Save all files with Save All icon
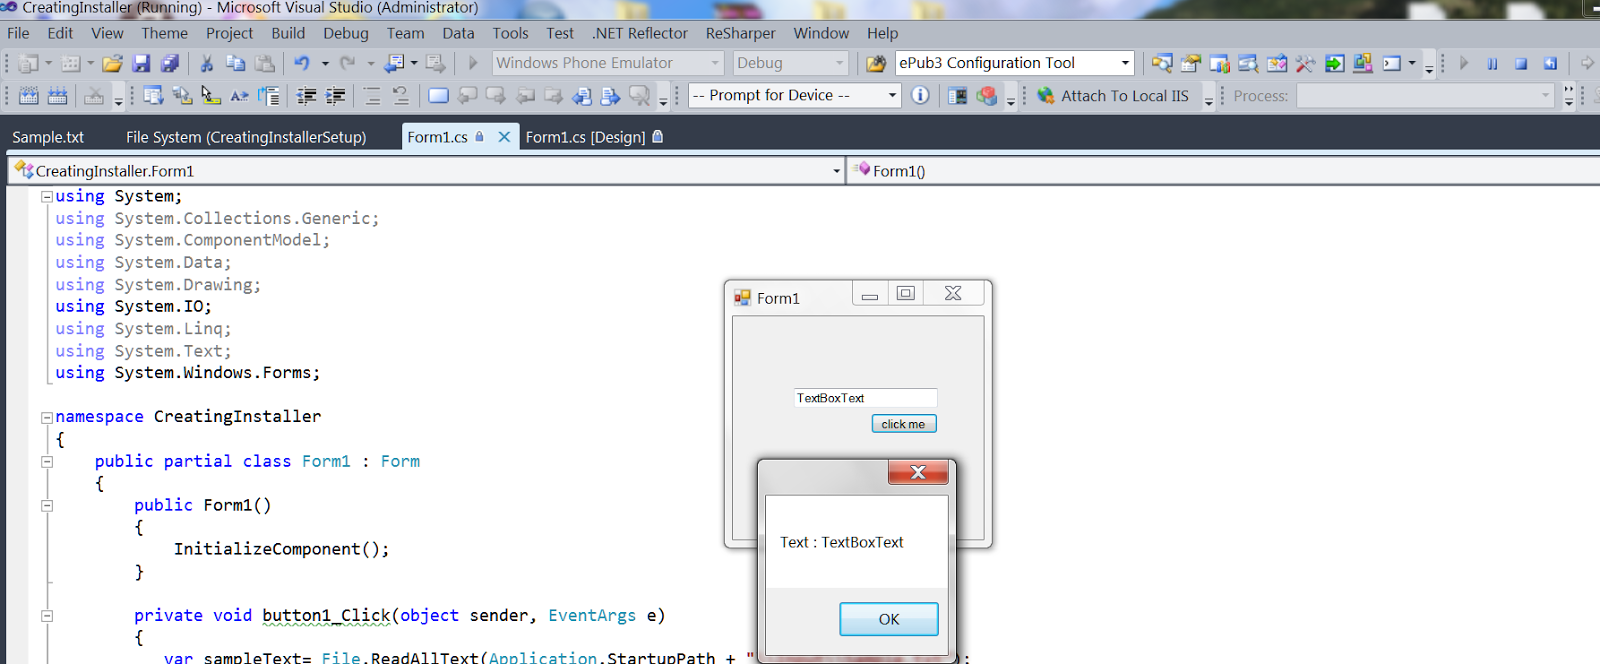The height and width of the screenshot is (664, 1600). (x=170, y=63)
